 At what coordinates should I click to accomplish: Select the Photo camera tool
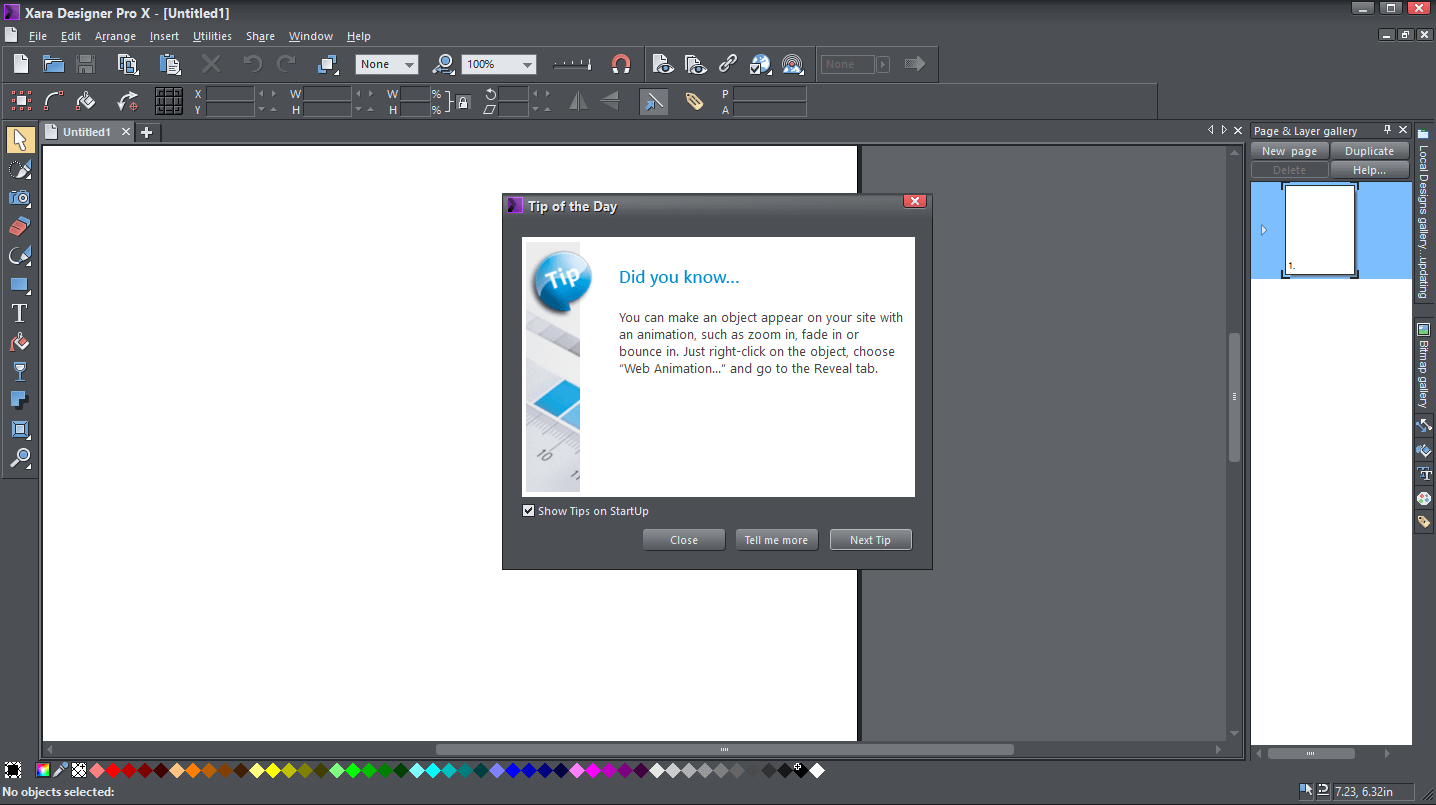[19, 198]
